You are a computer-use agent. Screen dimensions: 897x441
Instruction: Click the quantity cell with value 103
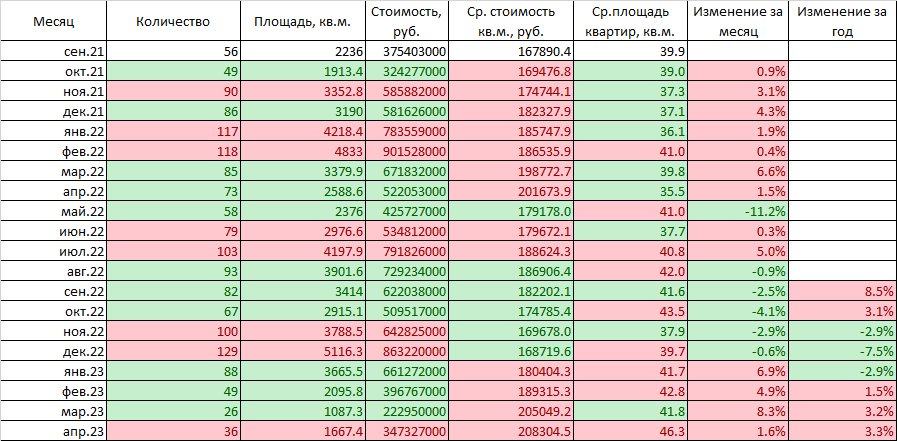click(173, 252)
